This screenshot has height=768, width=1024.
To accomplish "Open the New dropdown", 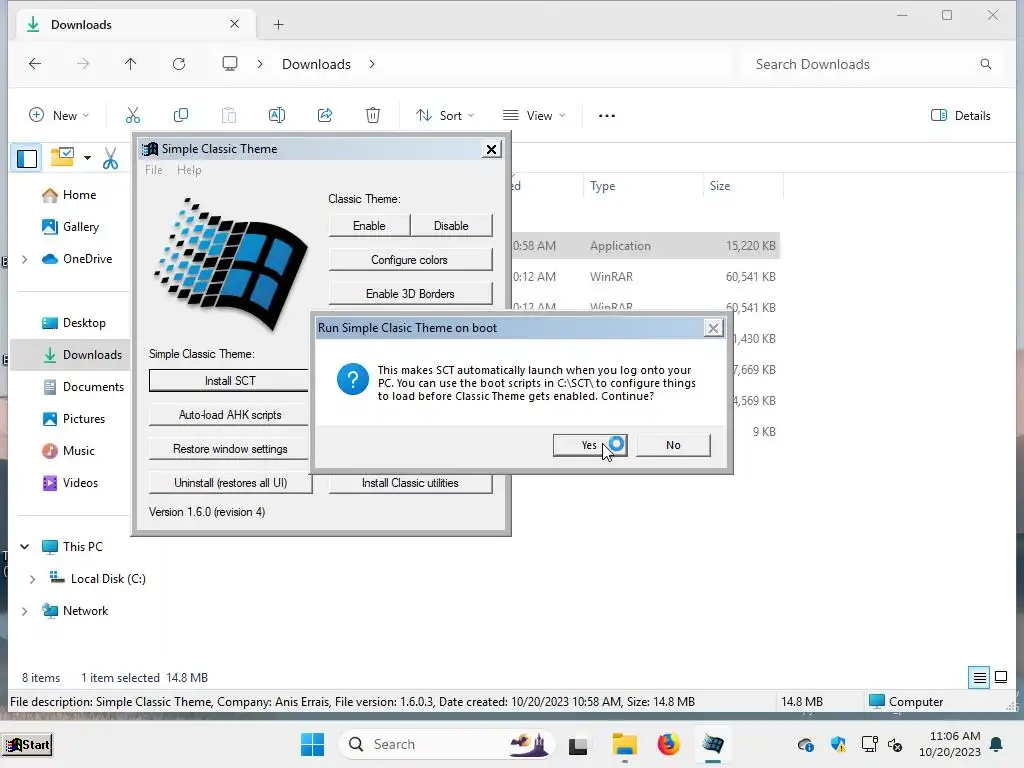I will [x=59, y=115].
